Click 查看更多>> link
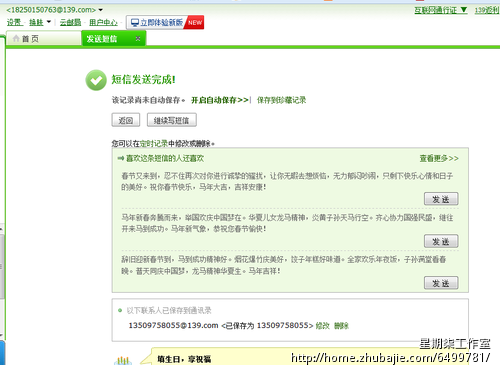This screenshot has width=500, height=365. pos(439,158)
